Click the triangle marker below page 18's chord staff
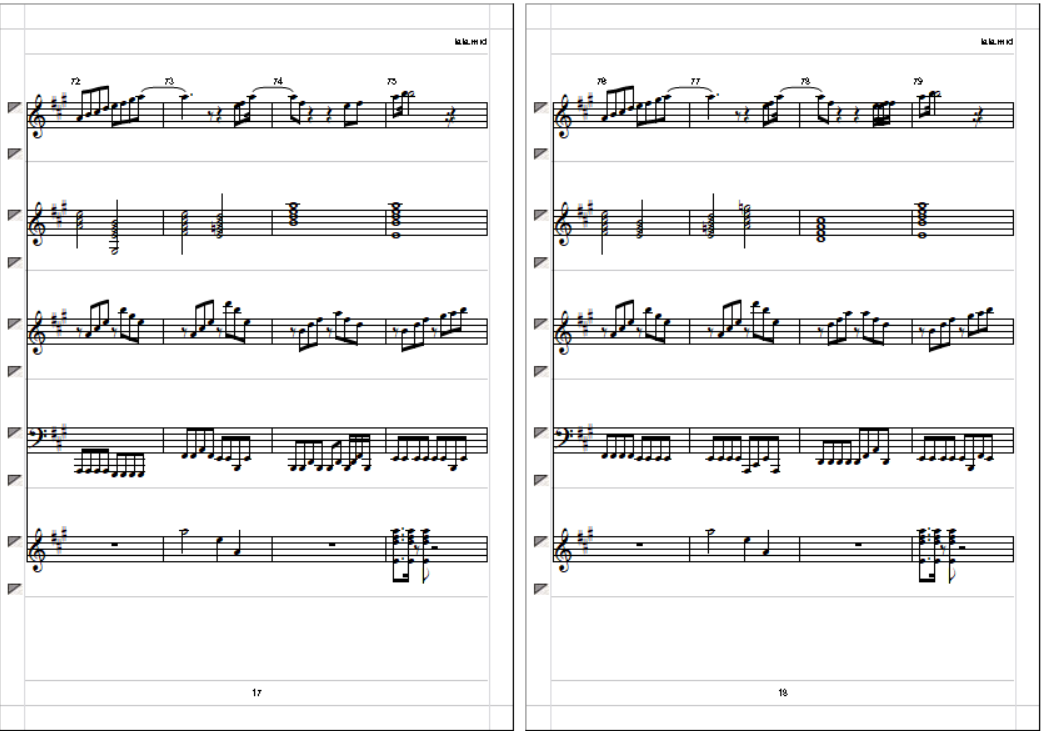Image resolution: width=1041 pixels, height=731 pixels. [x=541, y=262]
